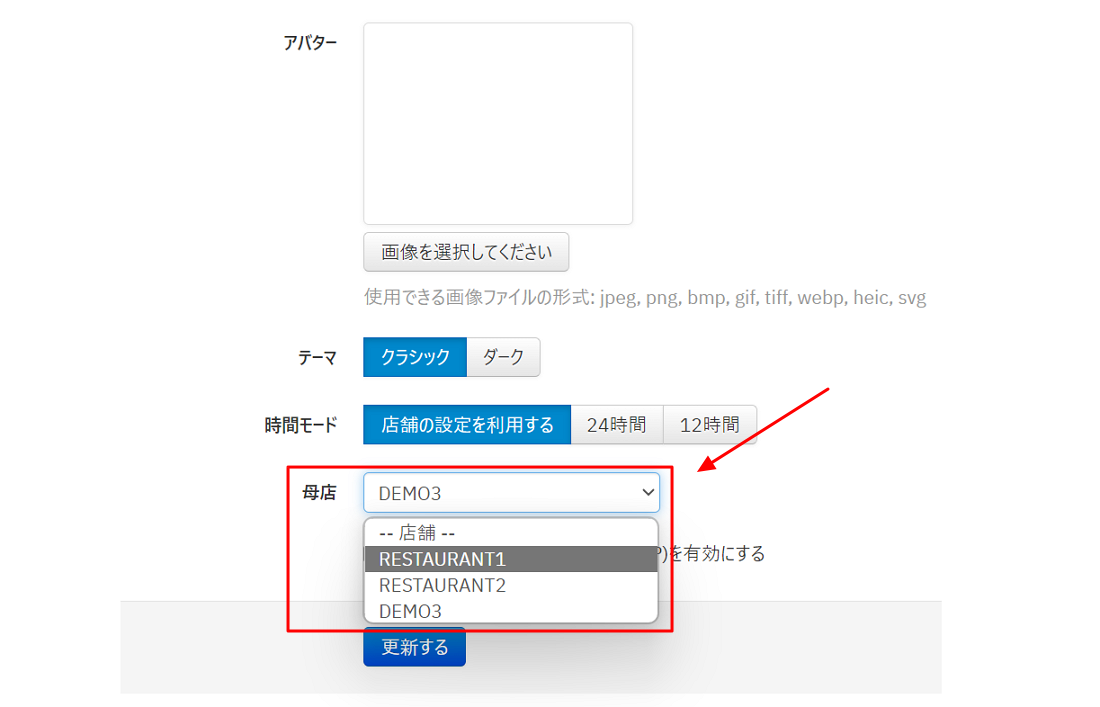1100x707 pixels.
Task: Switch theme to ダーク
Action: pos(503,357)
